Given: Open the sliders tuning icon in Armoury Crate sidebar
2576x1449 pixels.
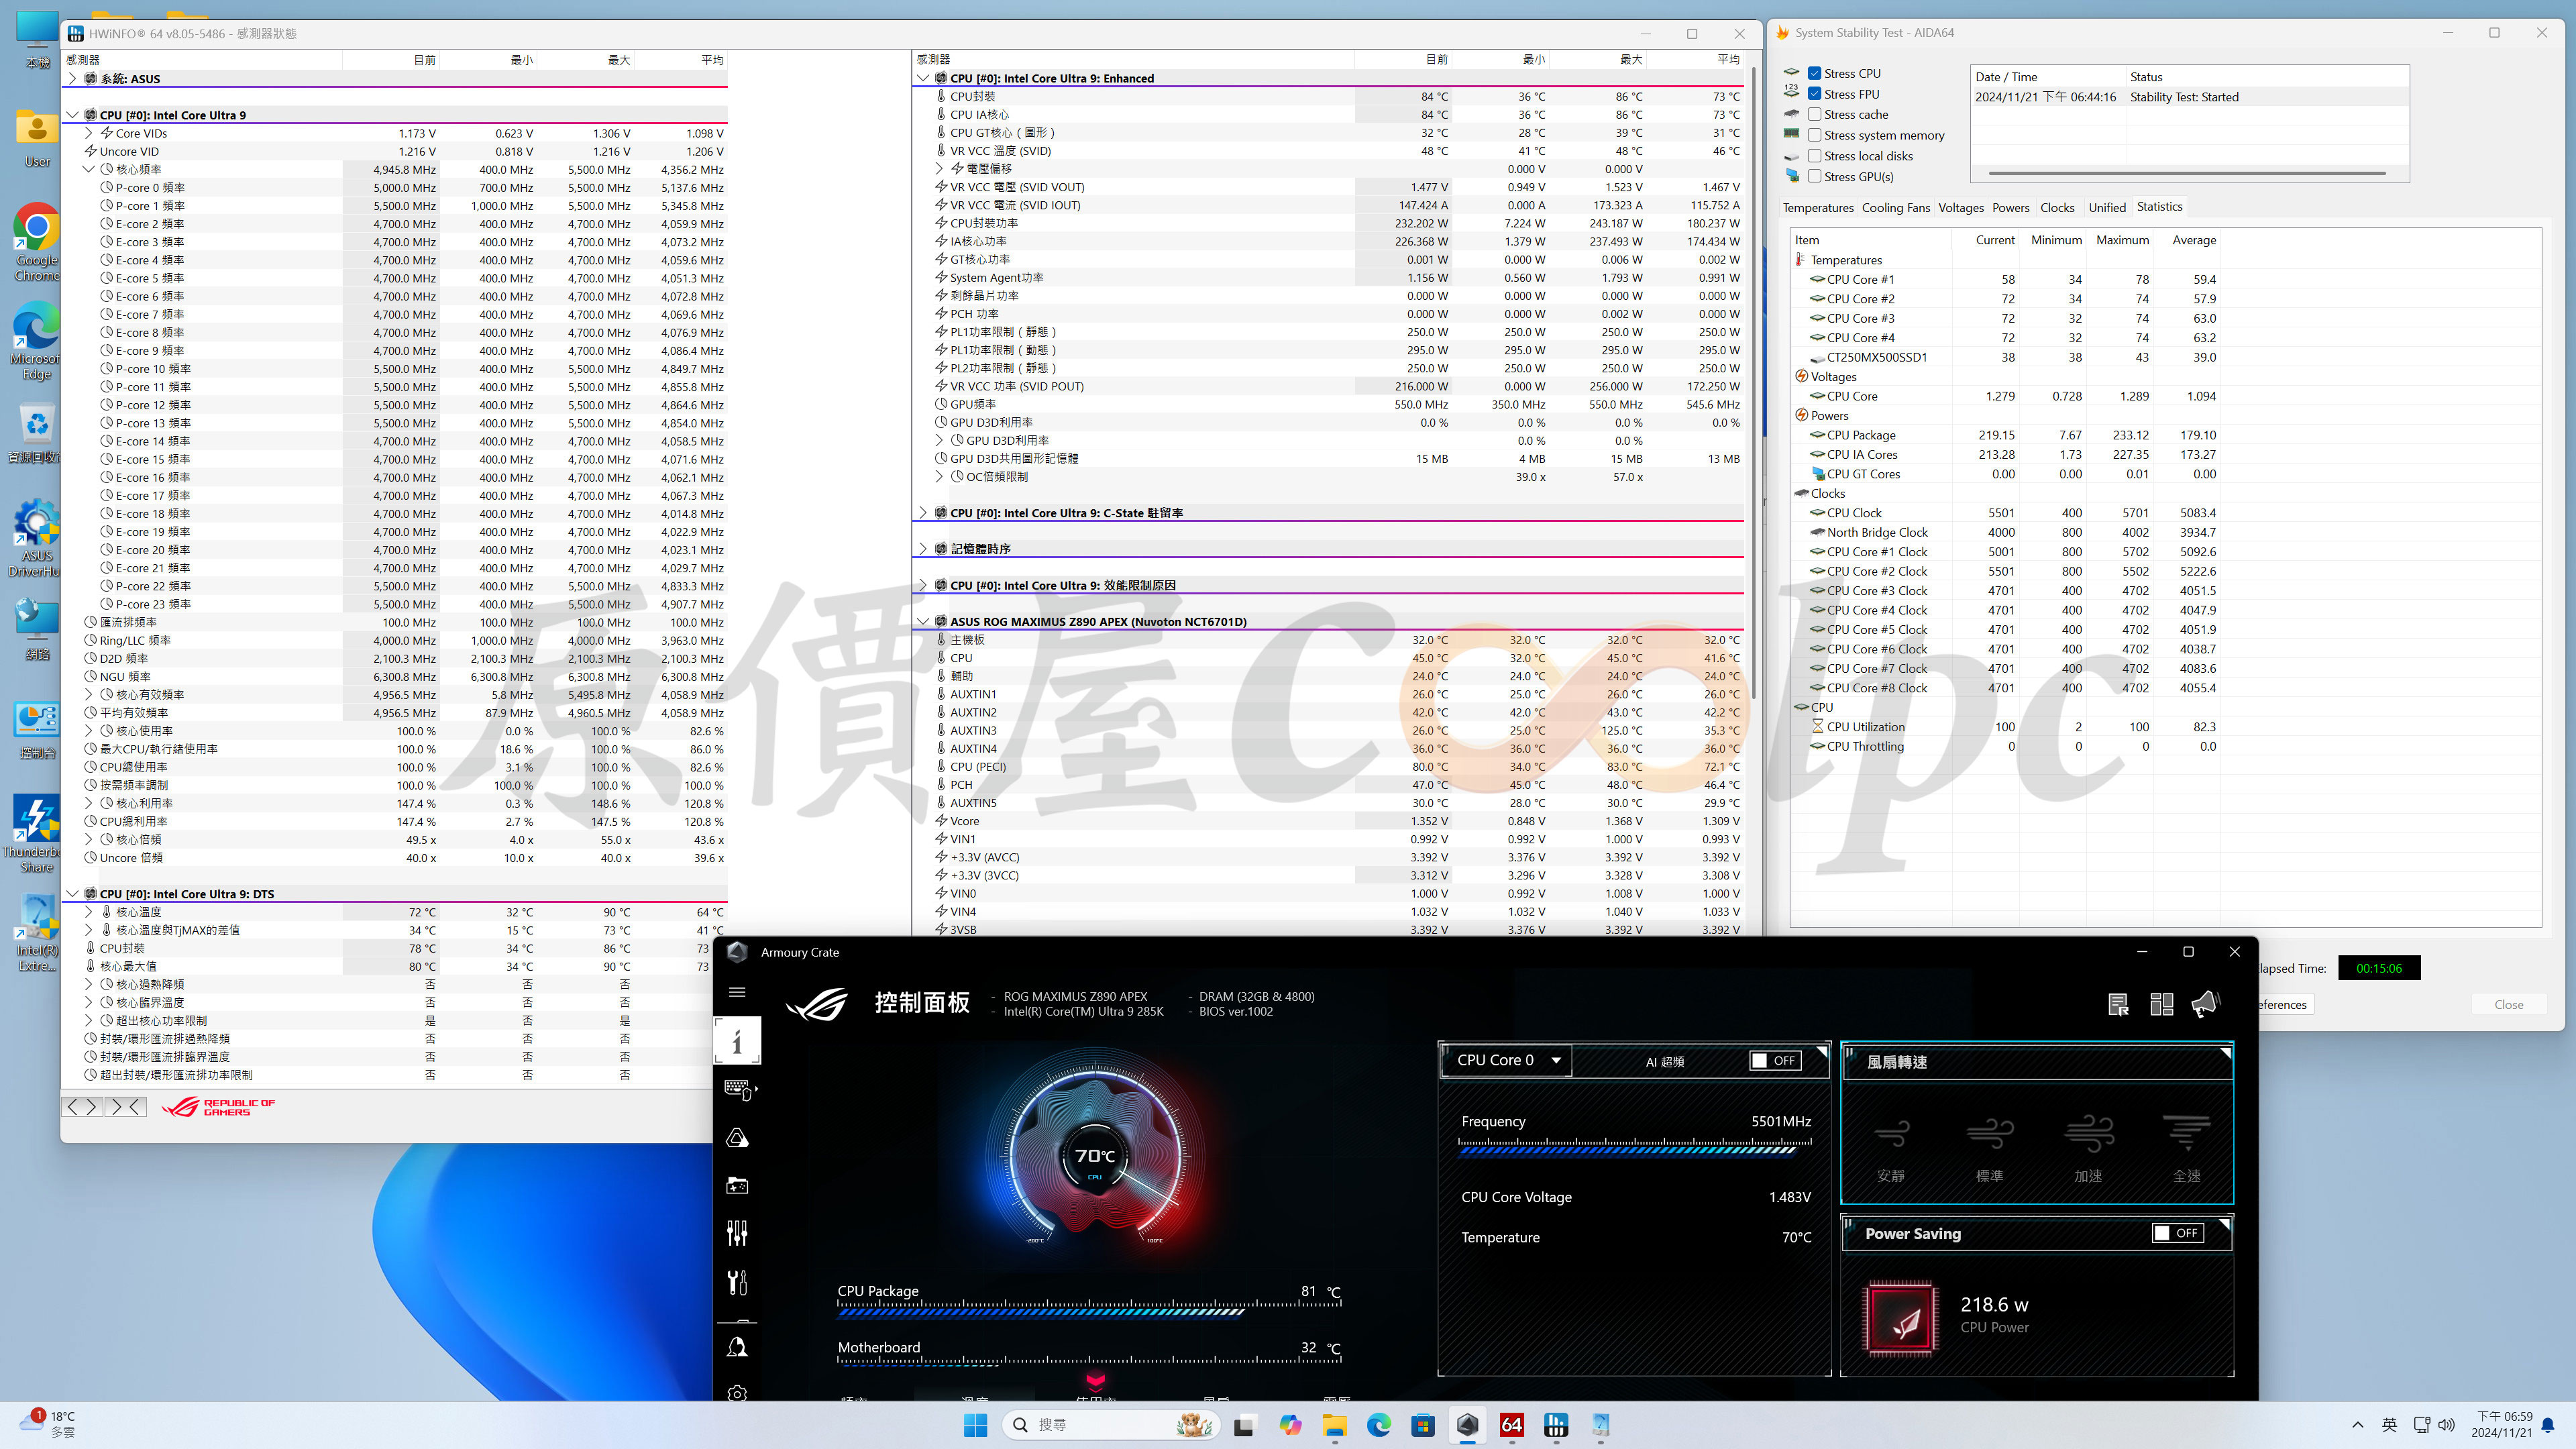Looking at the screenshot, I should [737, 1233].
